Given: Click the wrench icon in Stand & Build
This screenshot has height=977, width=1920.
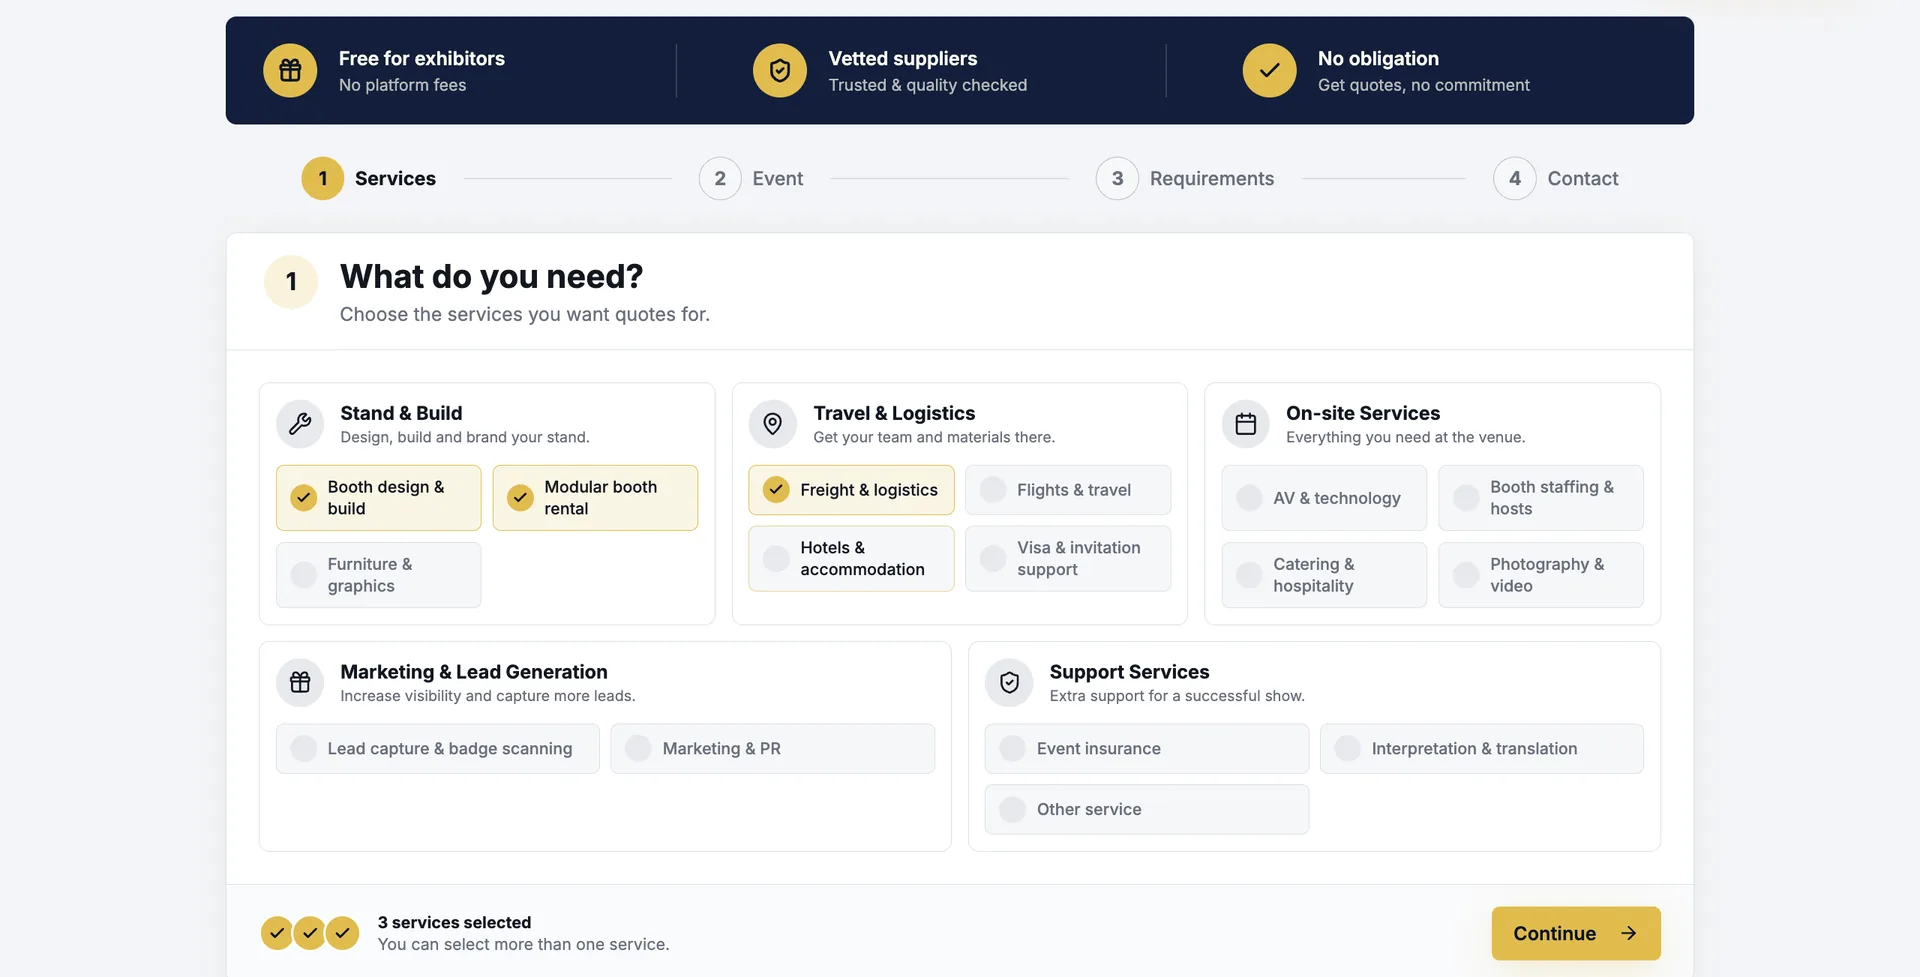Looking at the screenshot, I should (300, 424).
